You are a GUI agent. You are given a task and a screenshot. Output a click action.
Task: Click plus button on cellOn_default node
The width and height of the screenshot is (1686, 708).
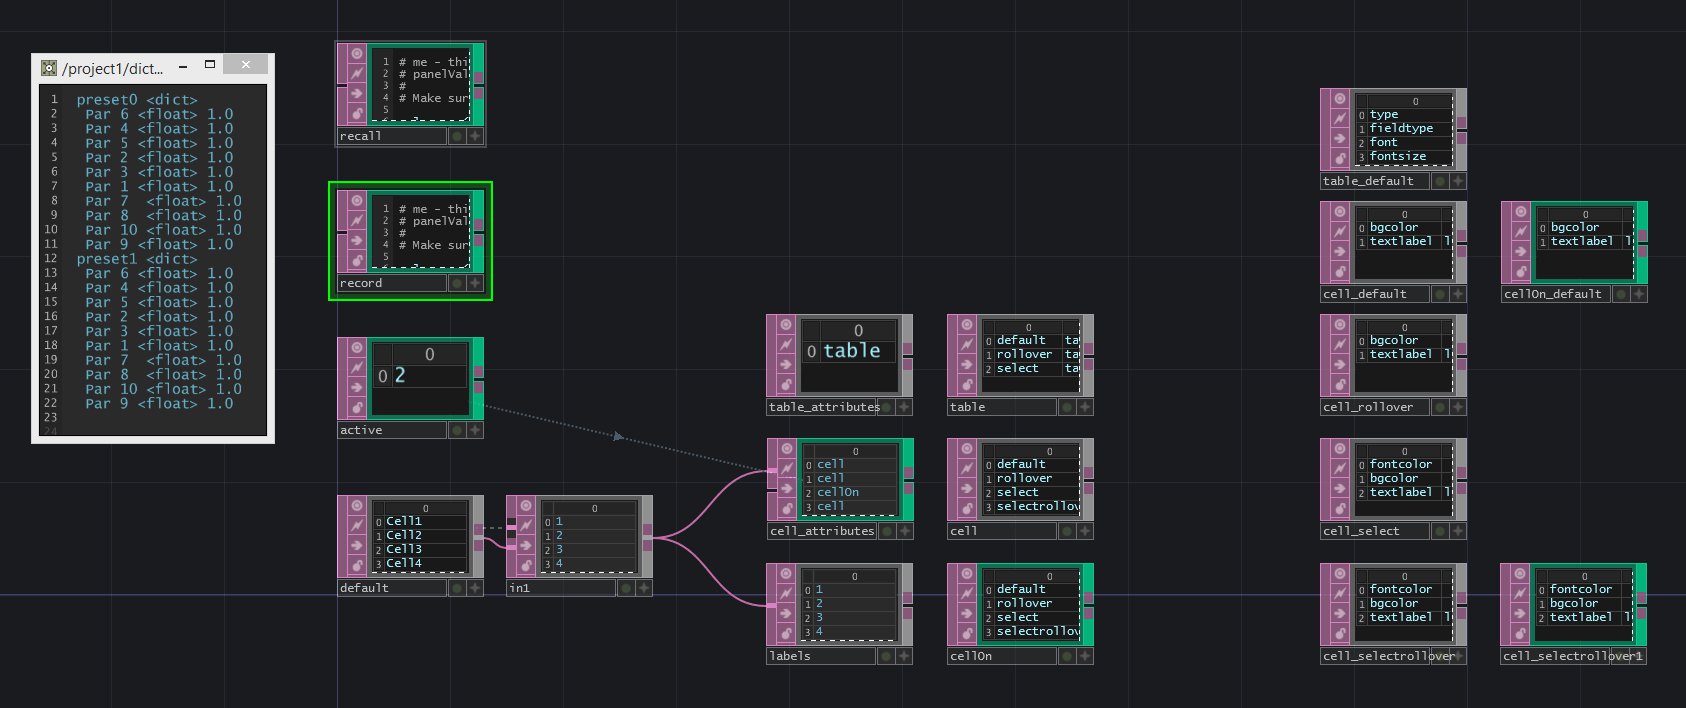pos(1639,294)
